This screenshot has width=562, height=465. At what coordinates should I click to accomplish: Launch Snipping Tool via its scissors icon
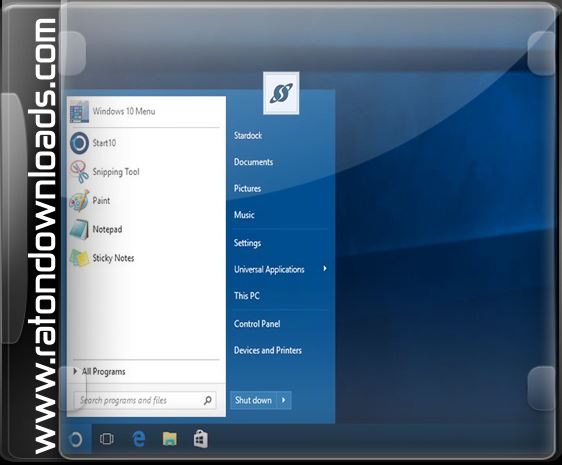tap(79, 172)
